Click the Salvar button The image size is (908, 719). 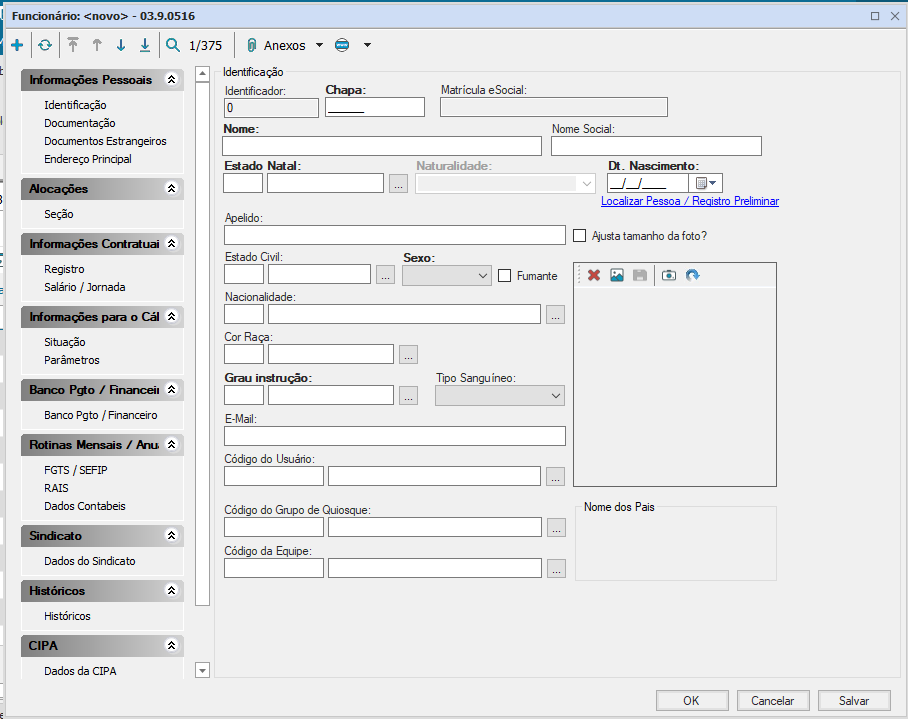[853, 701]
